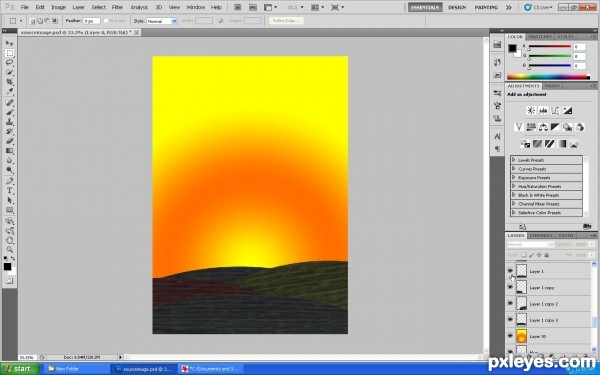Switch to the Design workspace
This screenshot has width=600, height=375.
[x=457, y=7]
